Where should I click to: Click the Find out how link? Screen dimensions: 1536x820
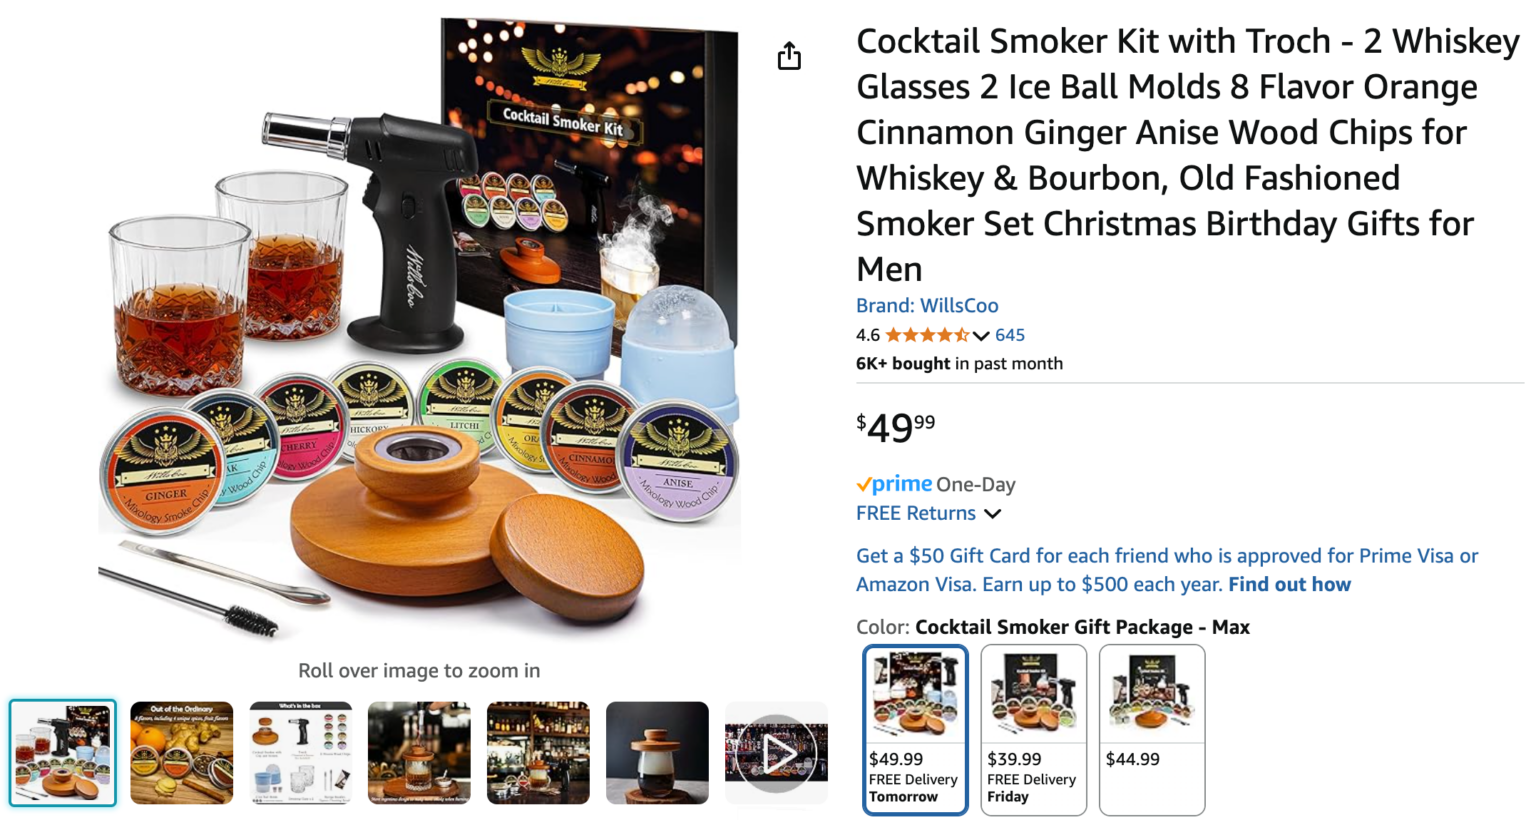(1289, 584)
